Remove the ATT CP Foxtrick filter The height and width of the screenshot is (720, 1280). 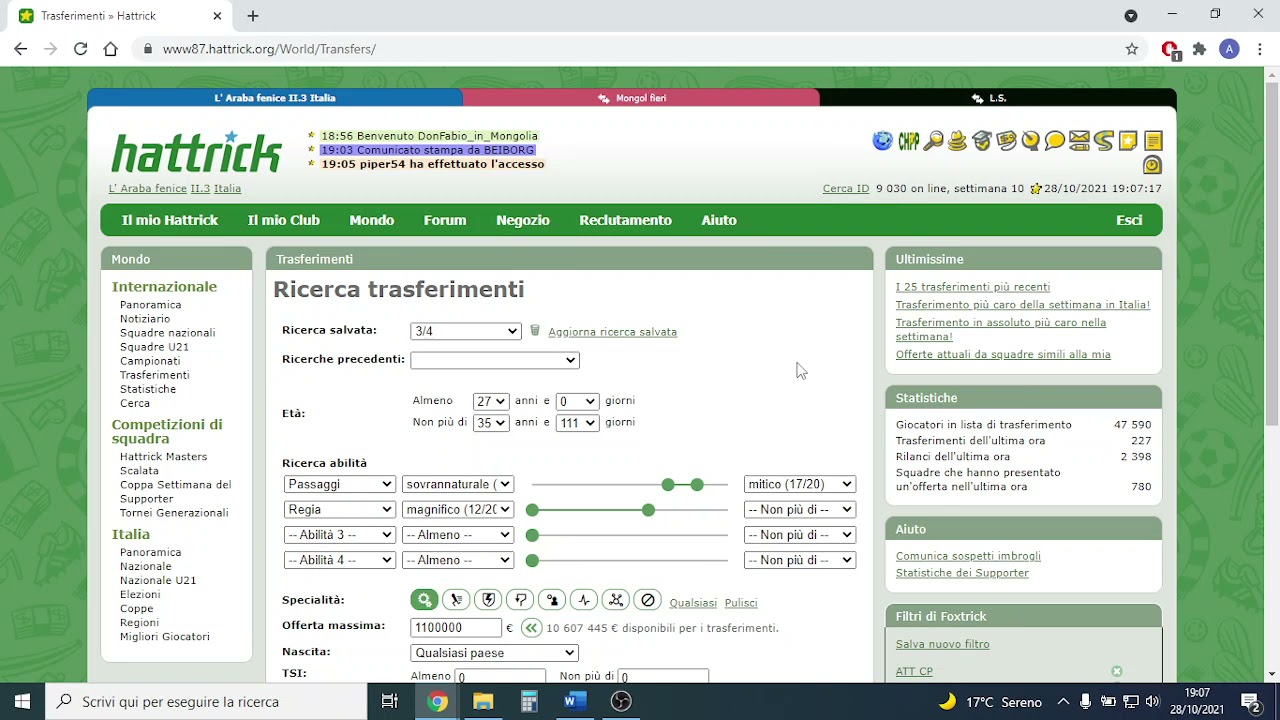point(1117,671)
